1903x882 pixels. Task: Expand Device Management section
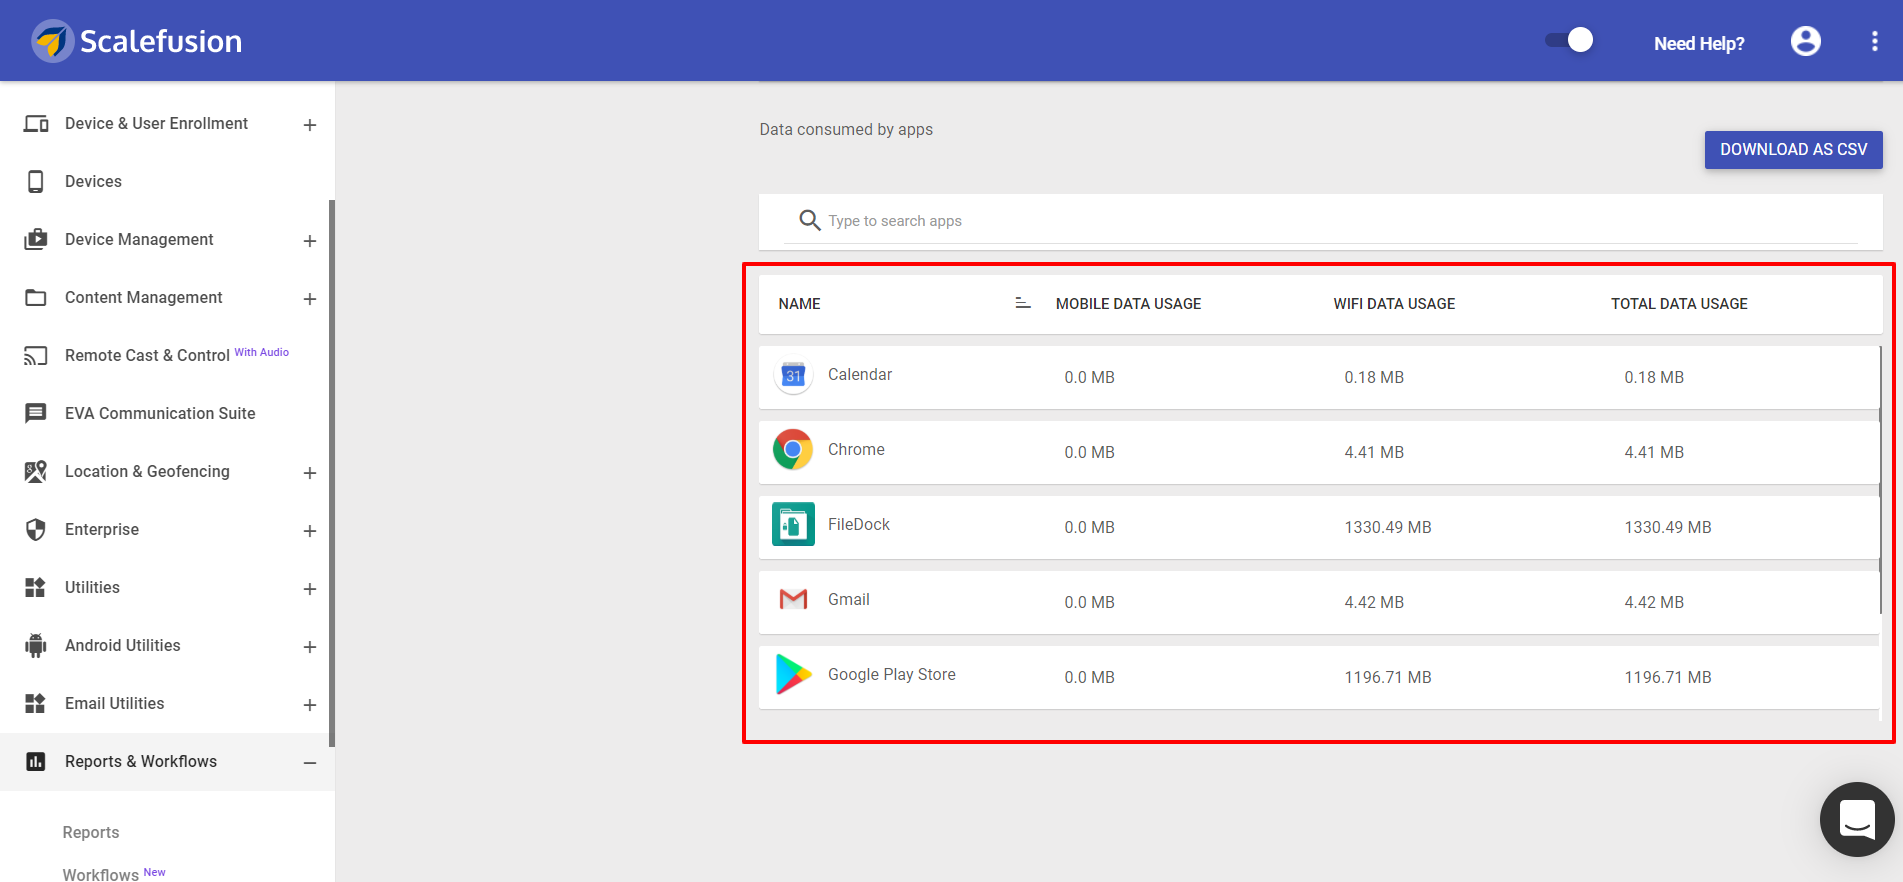pos(310,241)
